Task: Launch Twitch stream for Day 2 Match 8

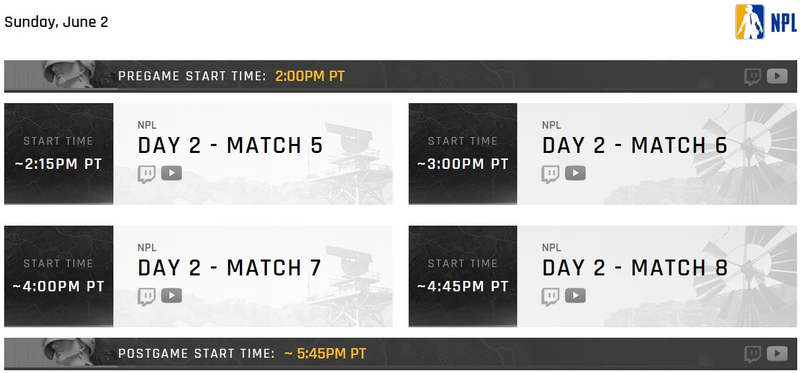Action: [551, 296]
